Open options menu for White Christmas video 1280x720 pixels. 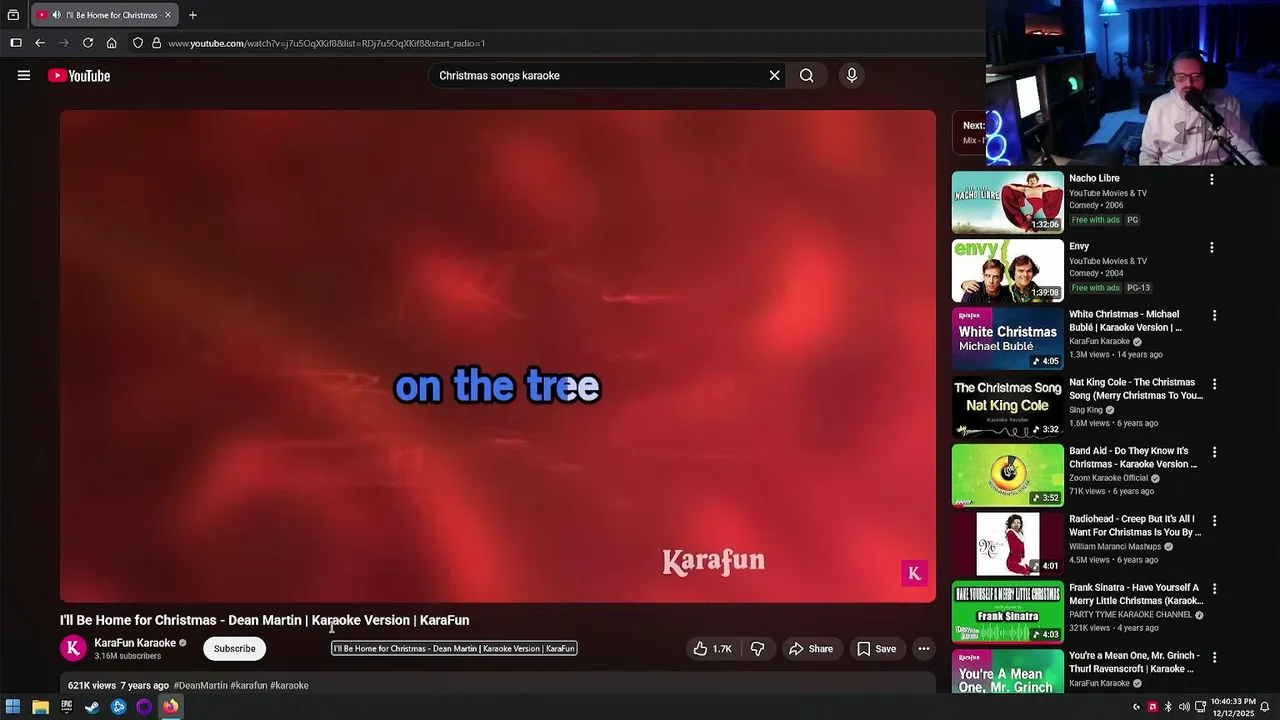tap(1215, 316)
